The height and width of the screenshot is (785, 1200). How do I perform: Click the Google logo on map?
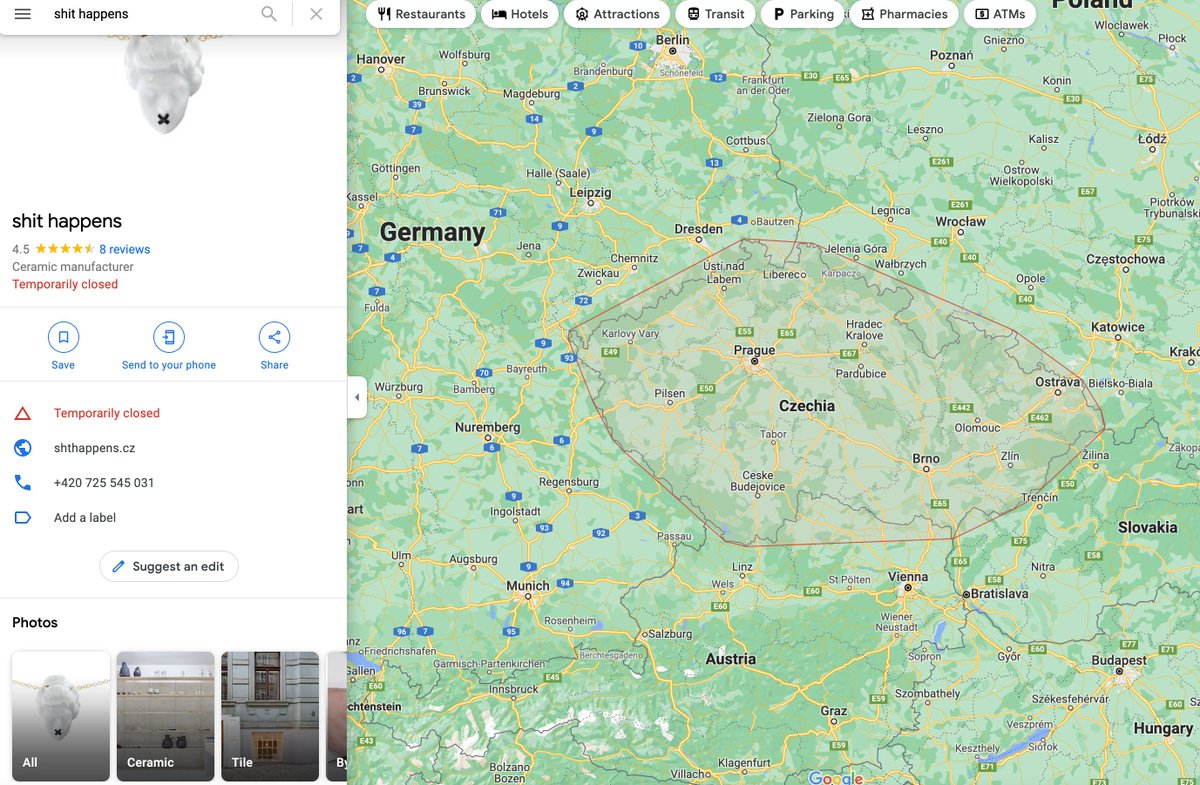click(x=836, y=777)
